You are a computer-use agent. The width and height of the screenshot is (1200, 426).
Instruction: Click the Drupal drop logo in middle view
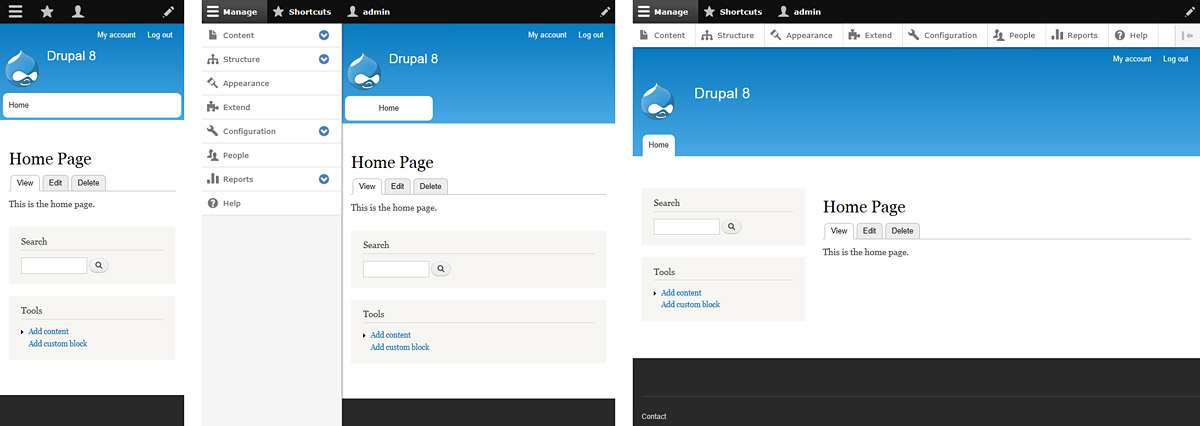(364, 74)
